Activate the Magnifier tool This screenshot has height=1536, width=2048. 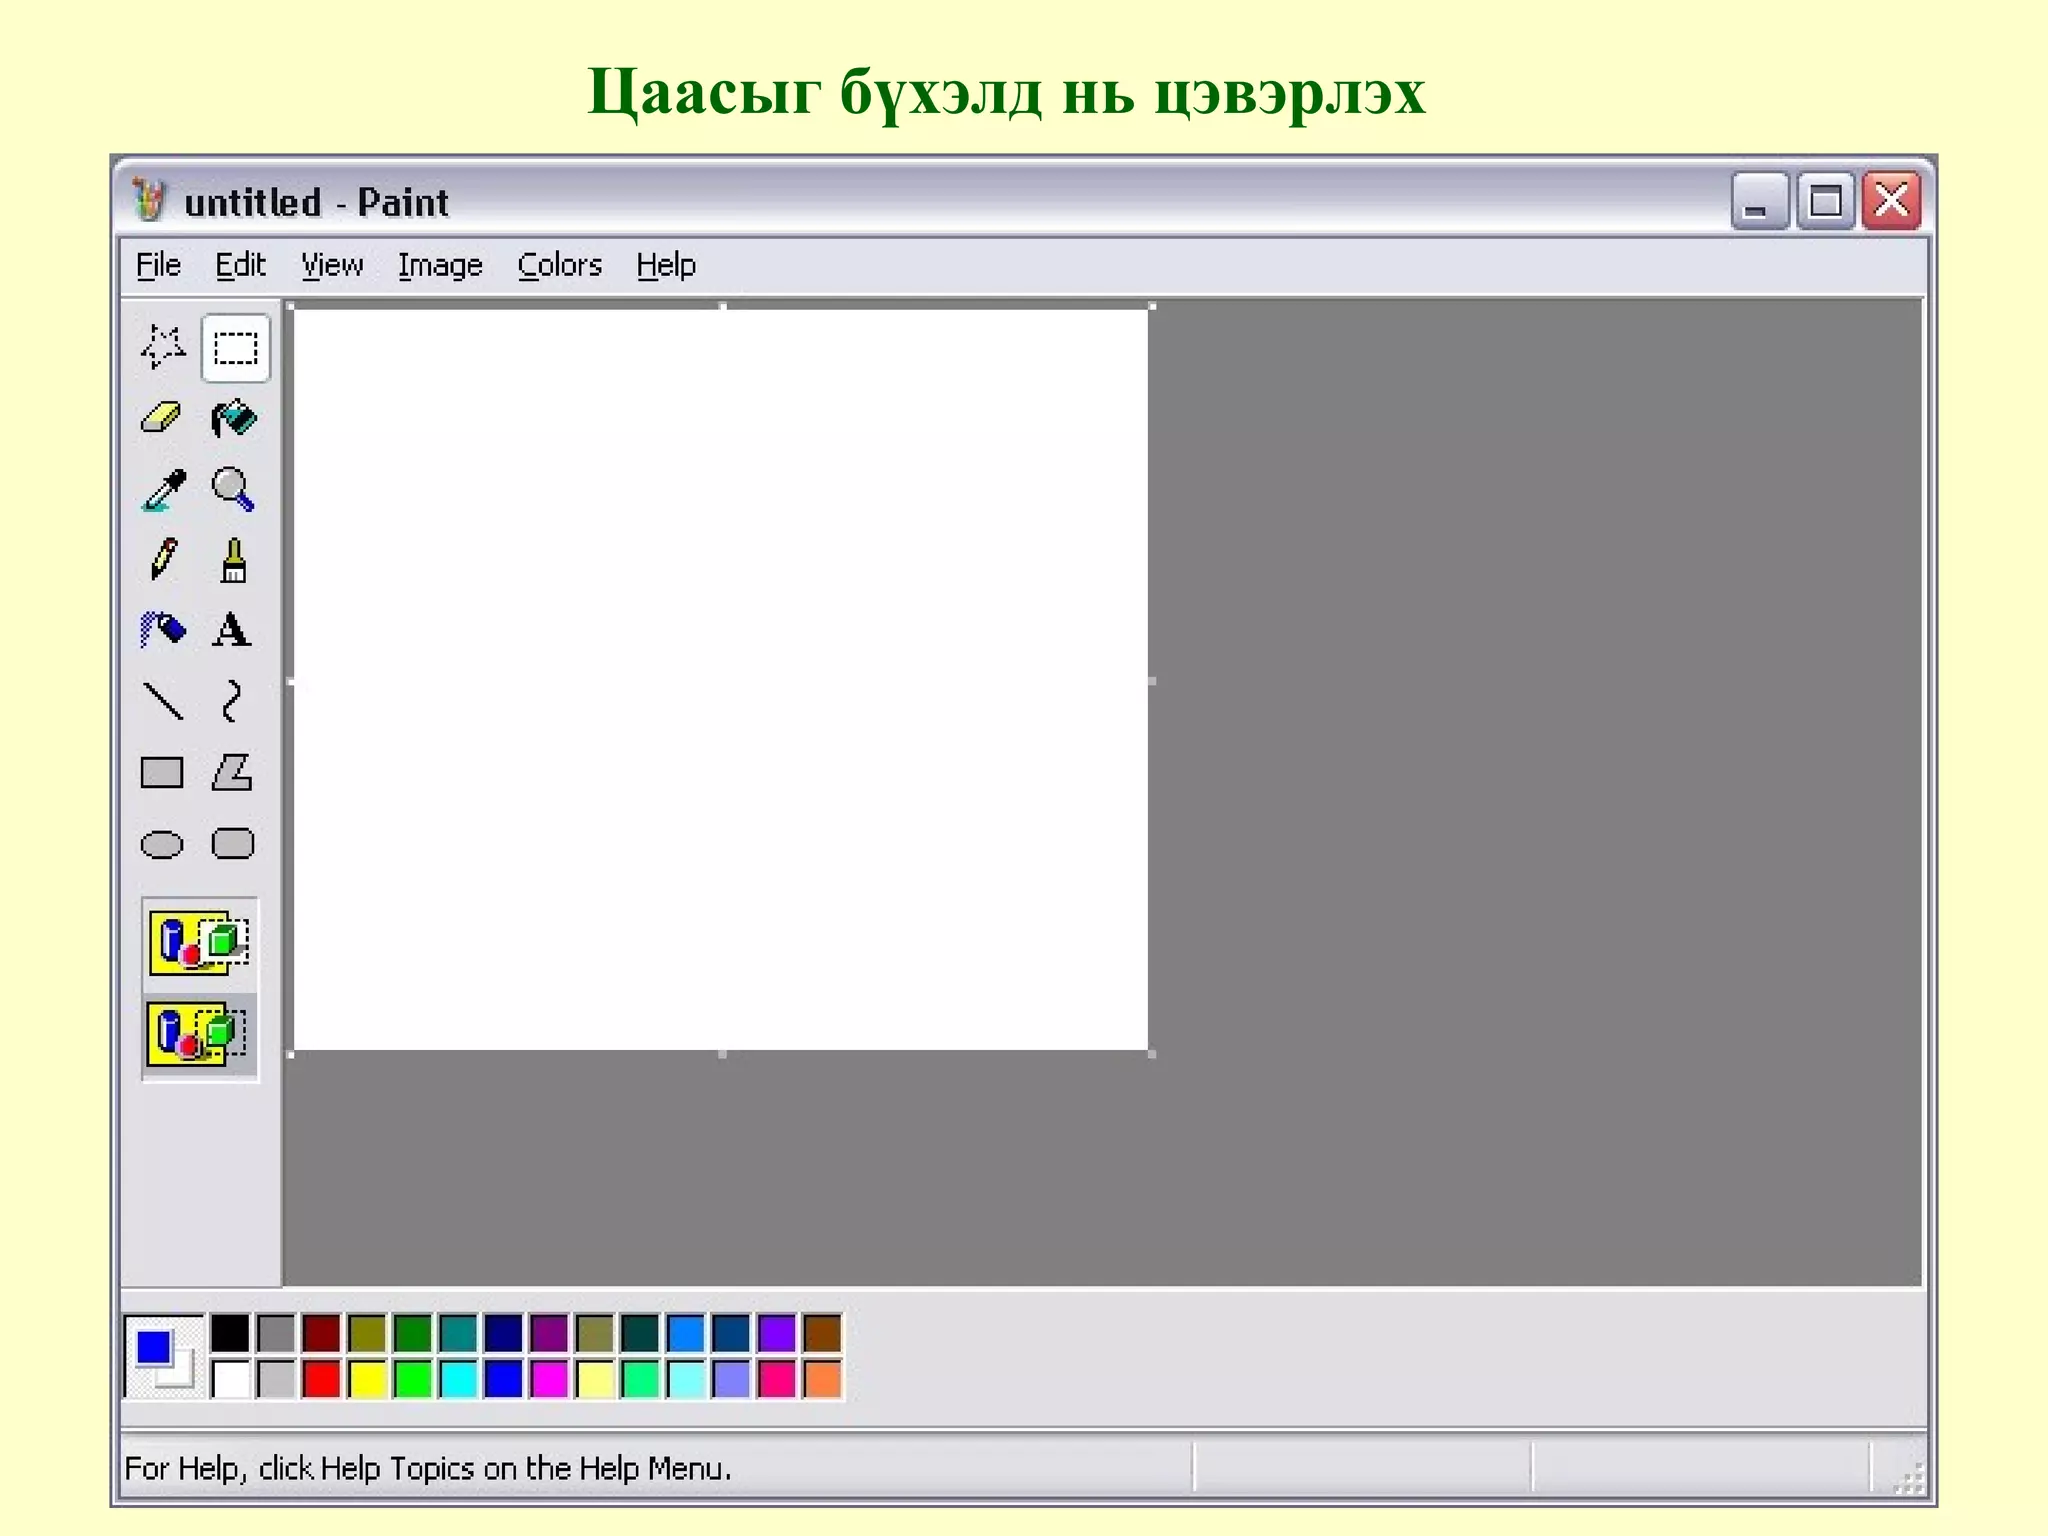pyautogui.click(x=234, y=490)
